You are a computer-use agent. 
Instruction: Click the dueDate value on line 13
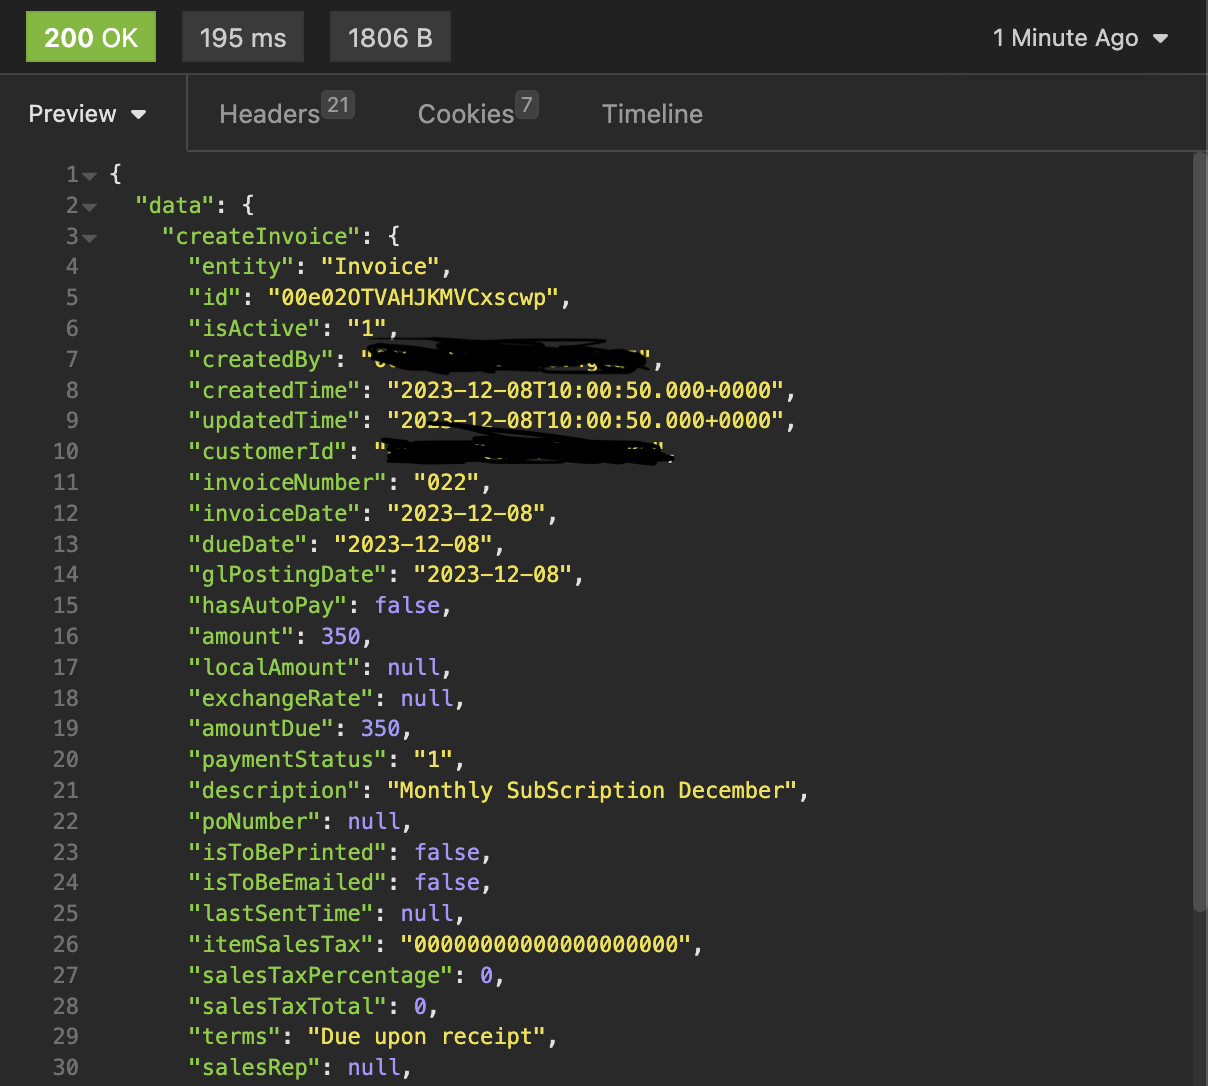[x=413, y=544]
